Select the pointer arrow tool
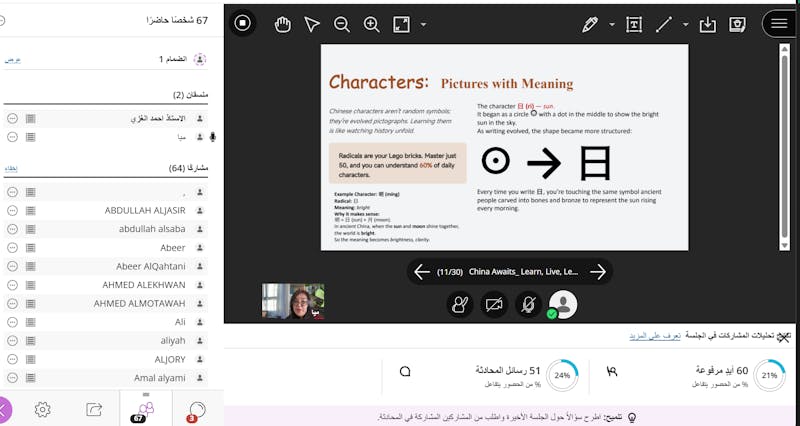800x426 pixels. coord(312,24)
